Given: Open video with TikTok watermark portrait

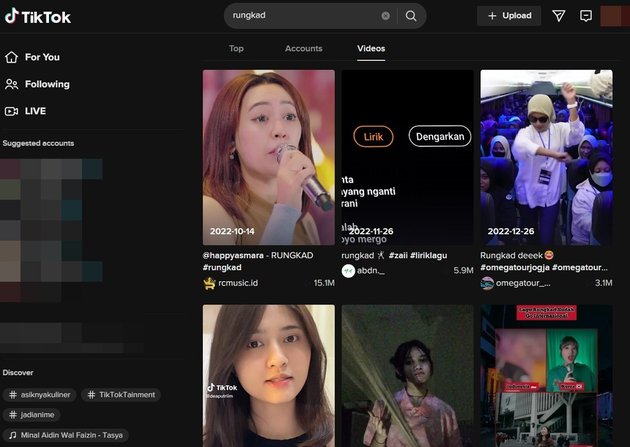Looking at the screenshot, I should click(x=268, y=376).
